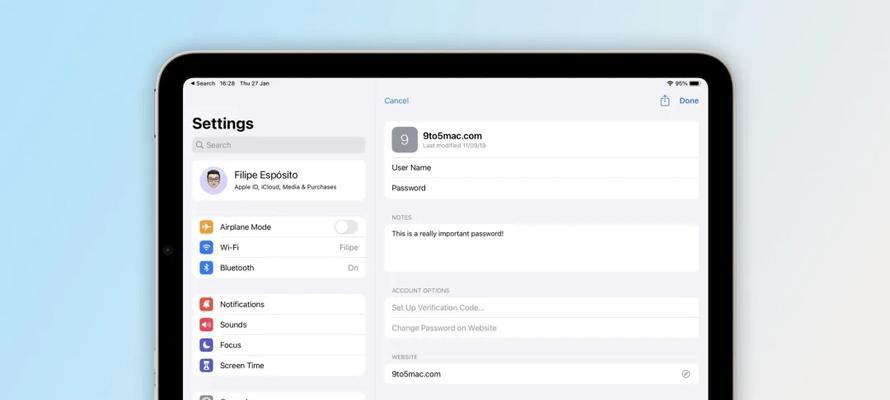Screen dimensions: 890x400
Task: Tap the 9to5mac.com entry title
Action: point(452,136)
